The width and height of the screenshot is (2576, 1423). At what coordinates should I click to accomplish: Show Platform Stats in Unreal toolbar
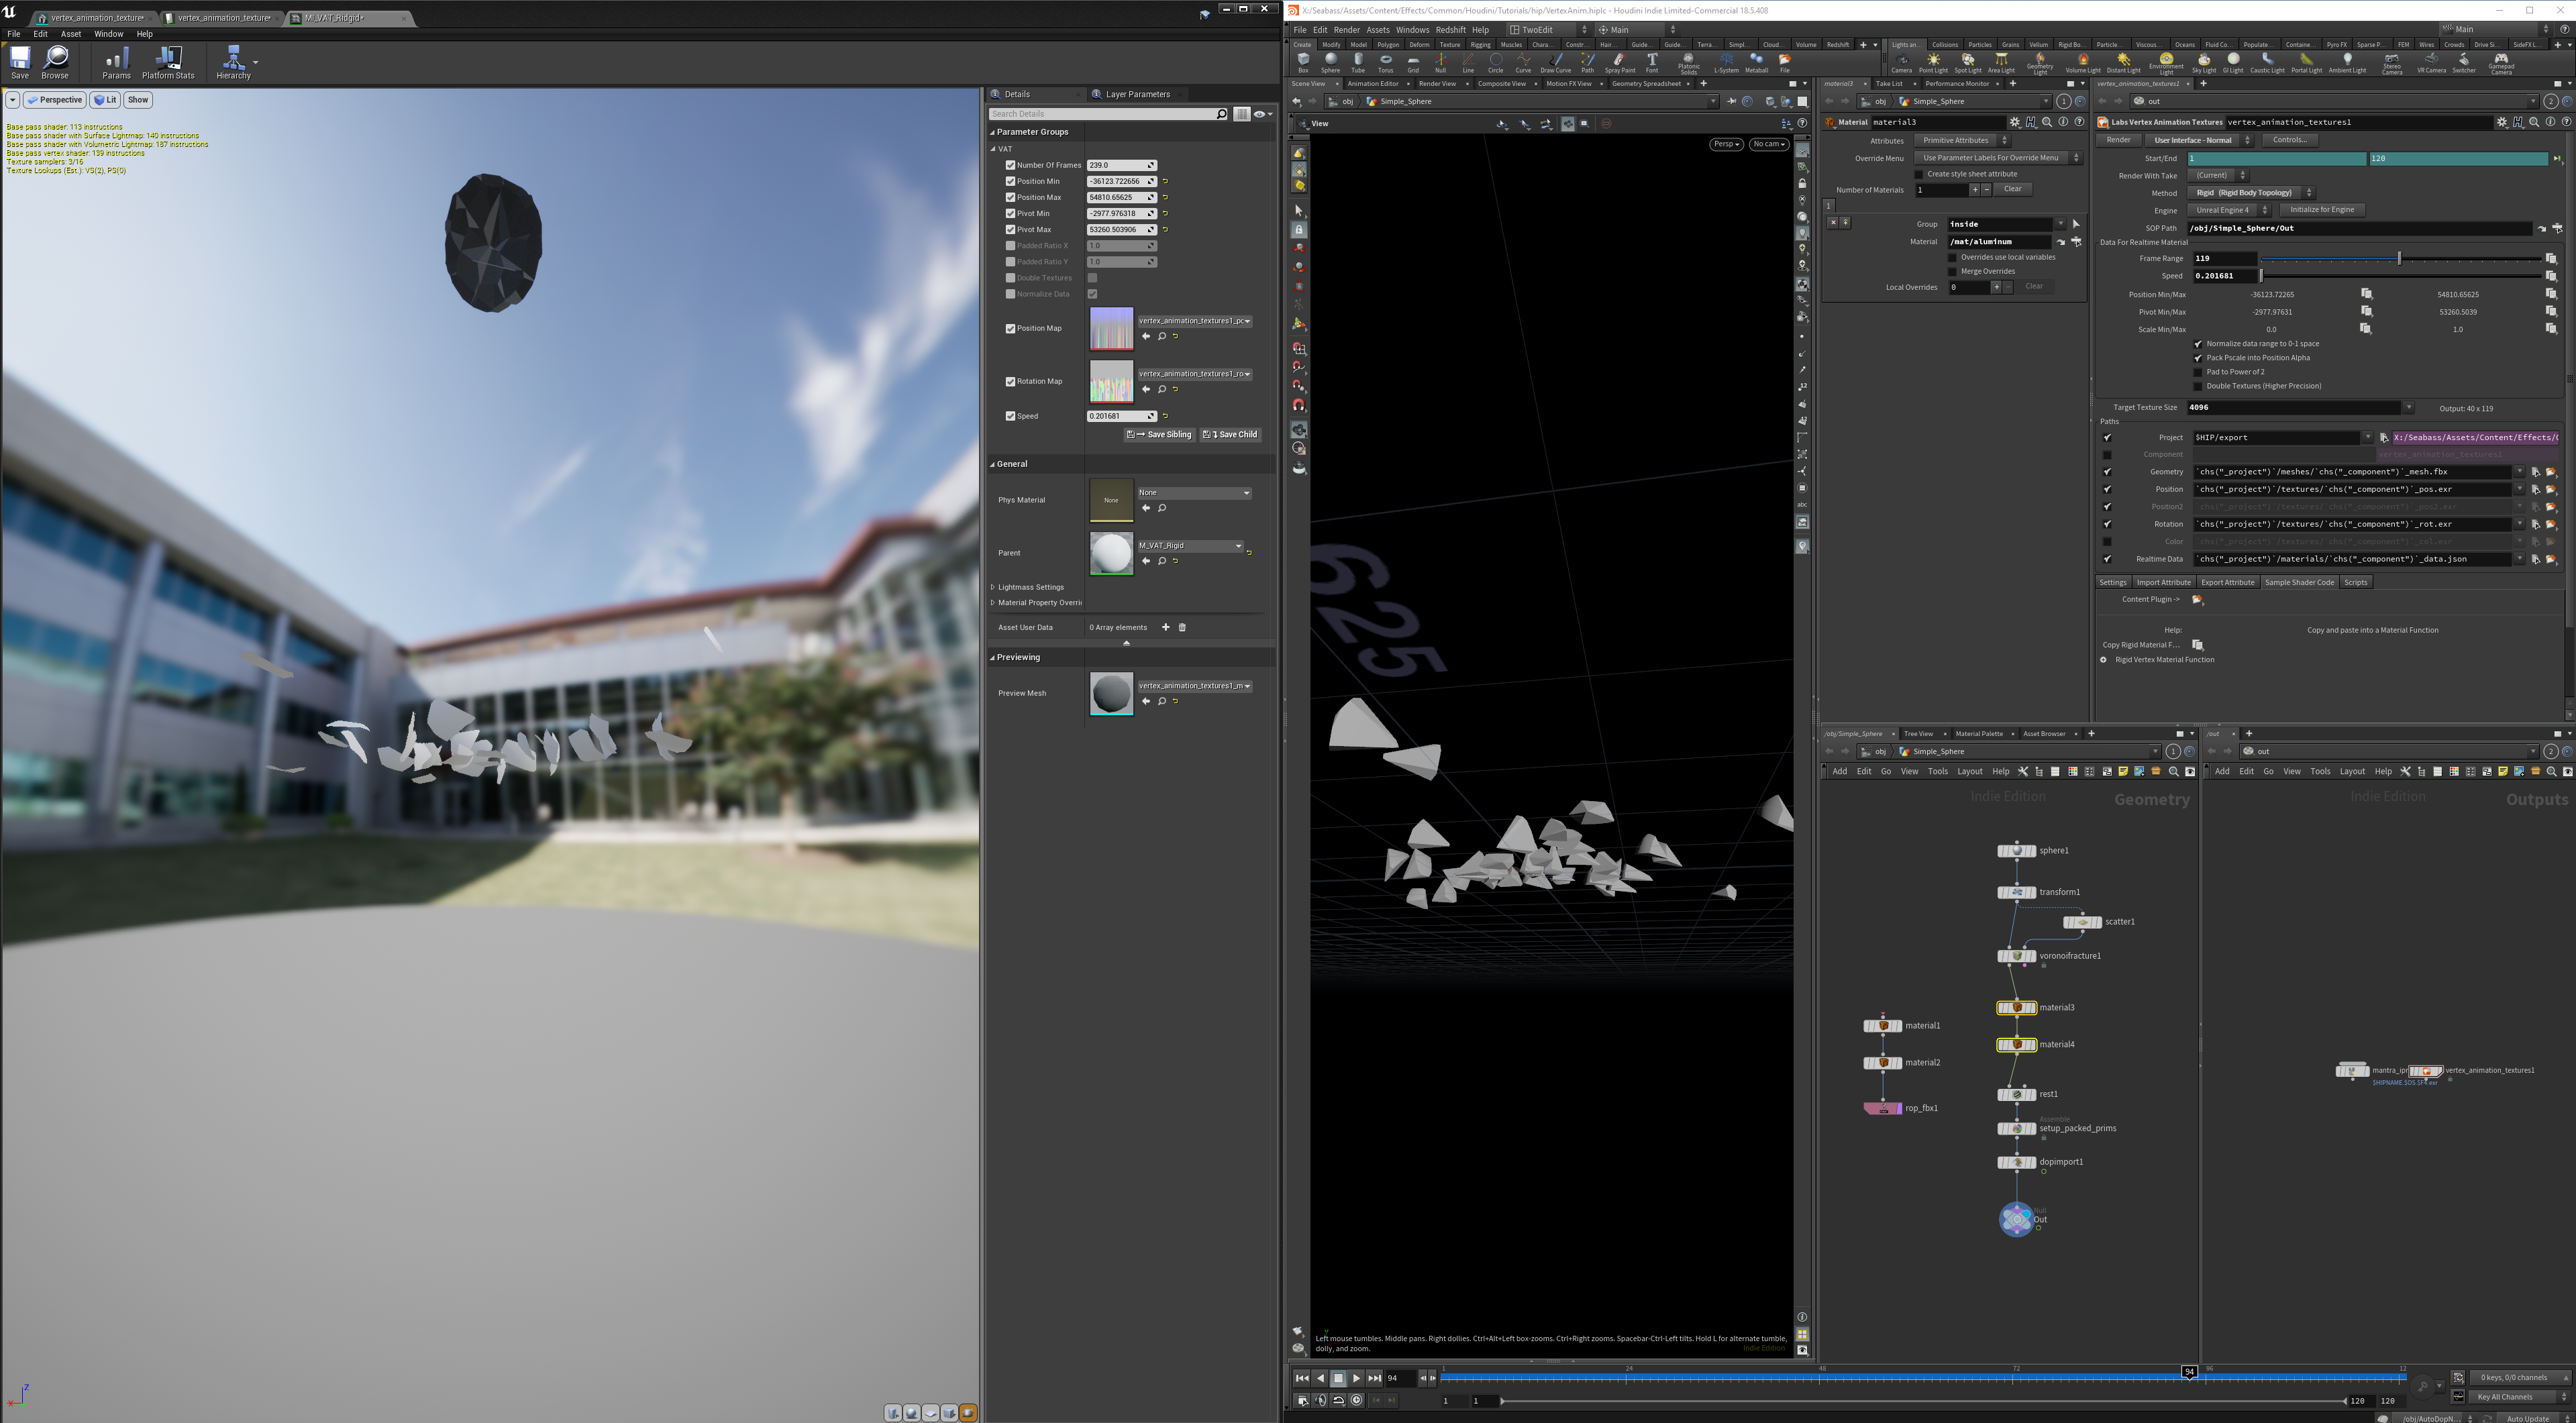click(x=168, y=62)
